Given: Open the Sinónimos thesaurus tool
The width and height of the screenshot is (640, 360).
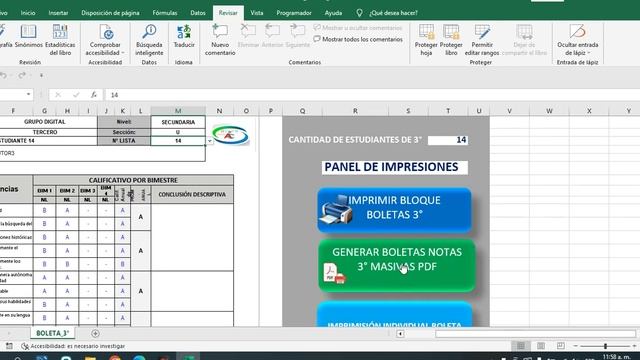Looking at the screenshot, I should point(29,37).
